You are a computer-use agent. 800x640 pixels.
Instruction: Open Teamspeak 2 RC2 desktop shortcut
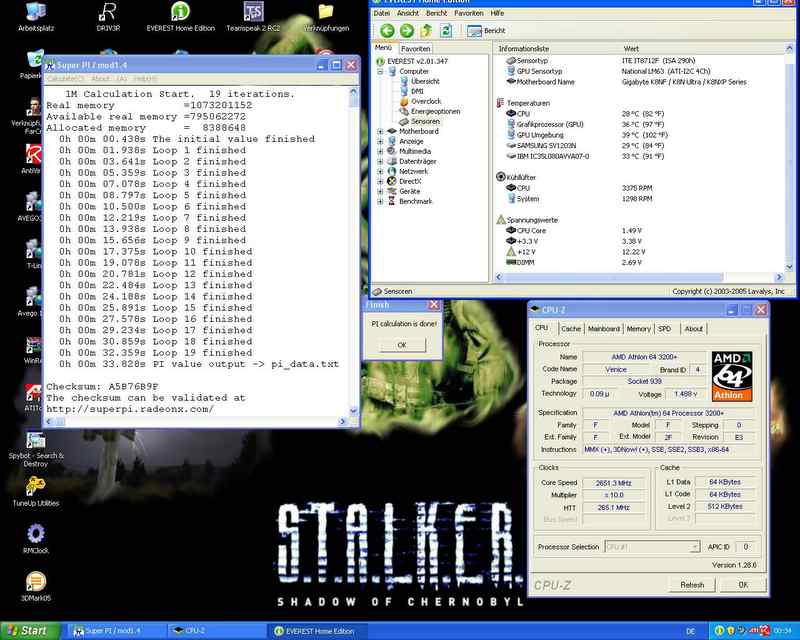coord(253,17)
